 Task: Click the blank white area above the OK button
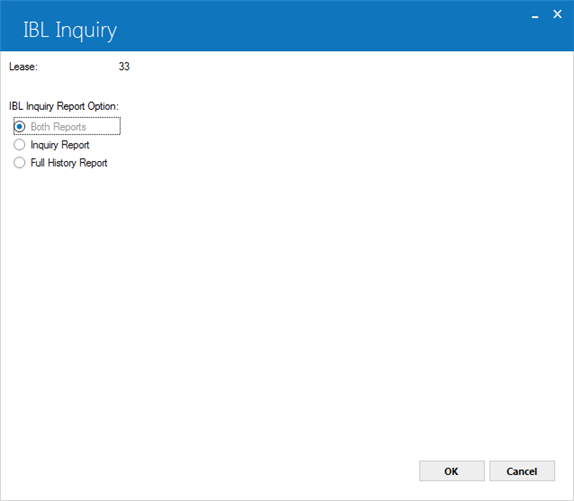pyautogui.click(x=452, y=403)
